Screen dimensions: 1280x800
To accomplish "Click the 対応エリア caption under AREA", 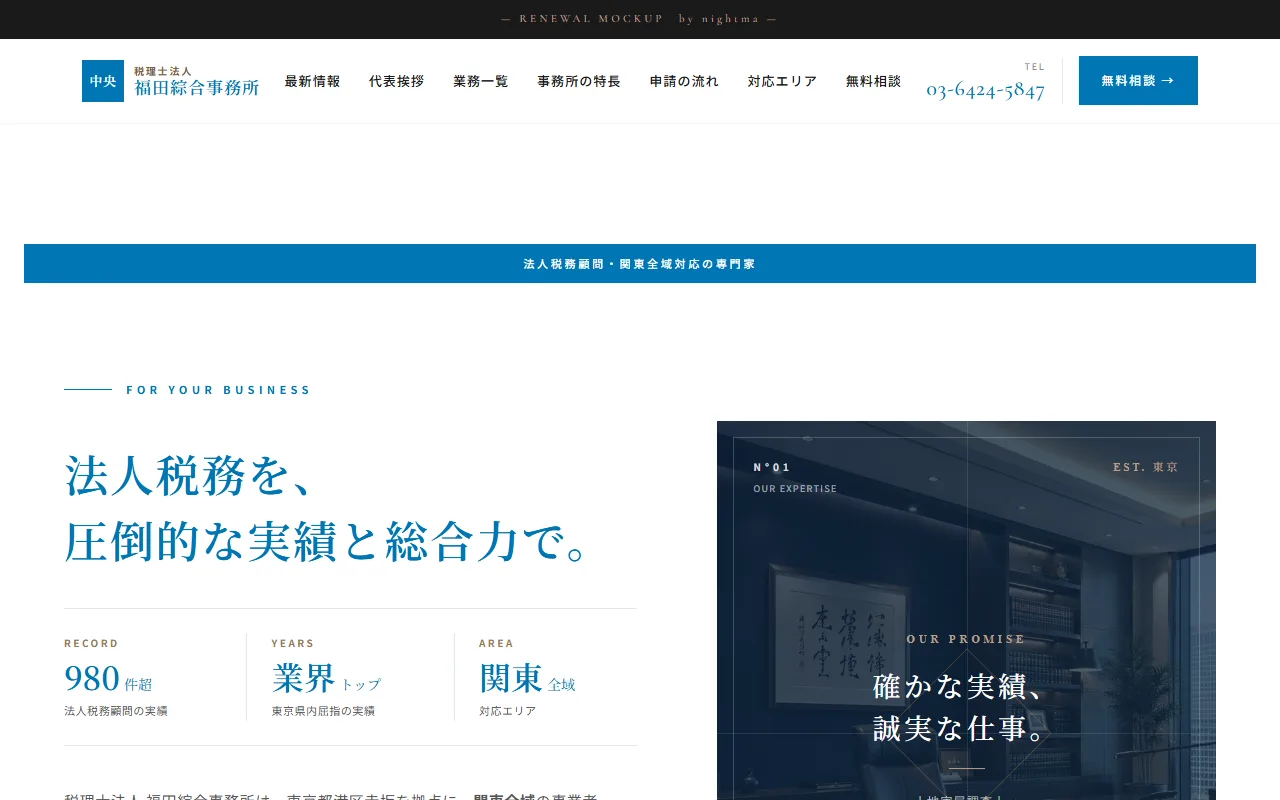I will [x=507, y=711].
